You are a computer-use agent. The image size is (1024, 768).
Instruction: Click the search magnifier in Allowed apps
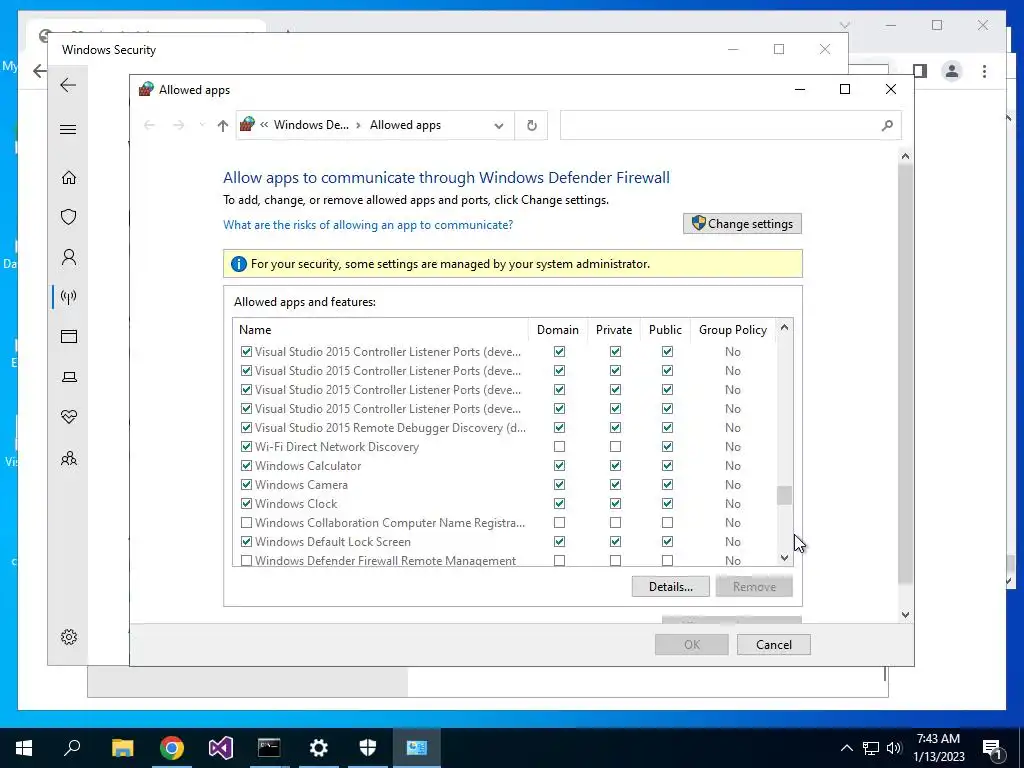(x=887, y=125)
